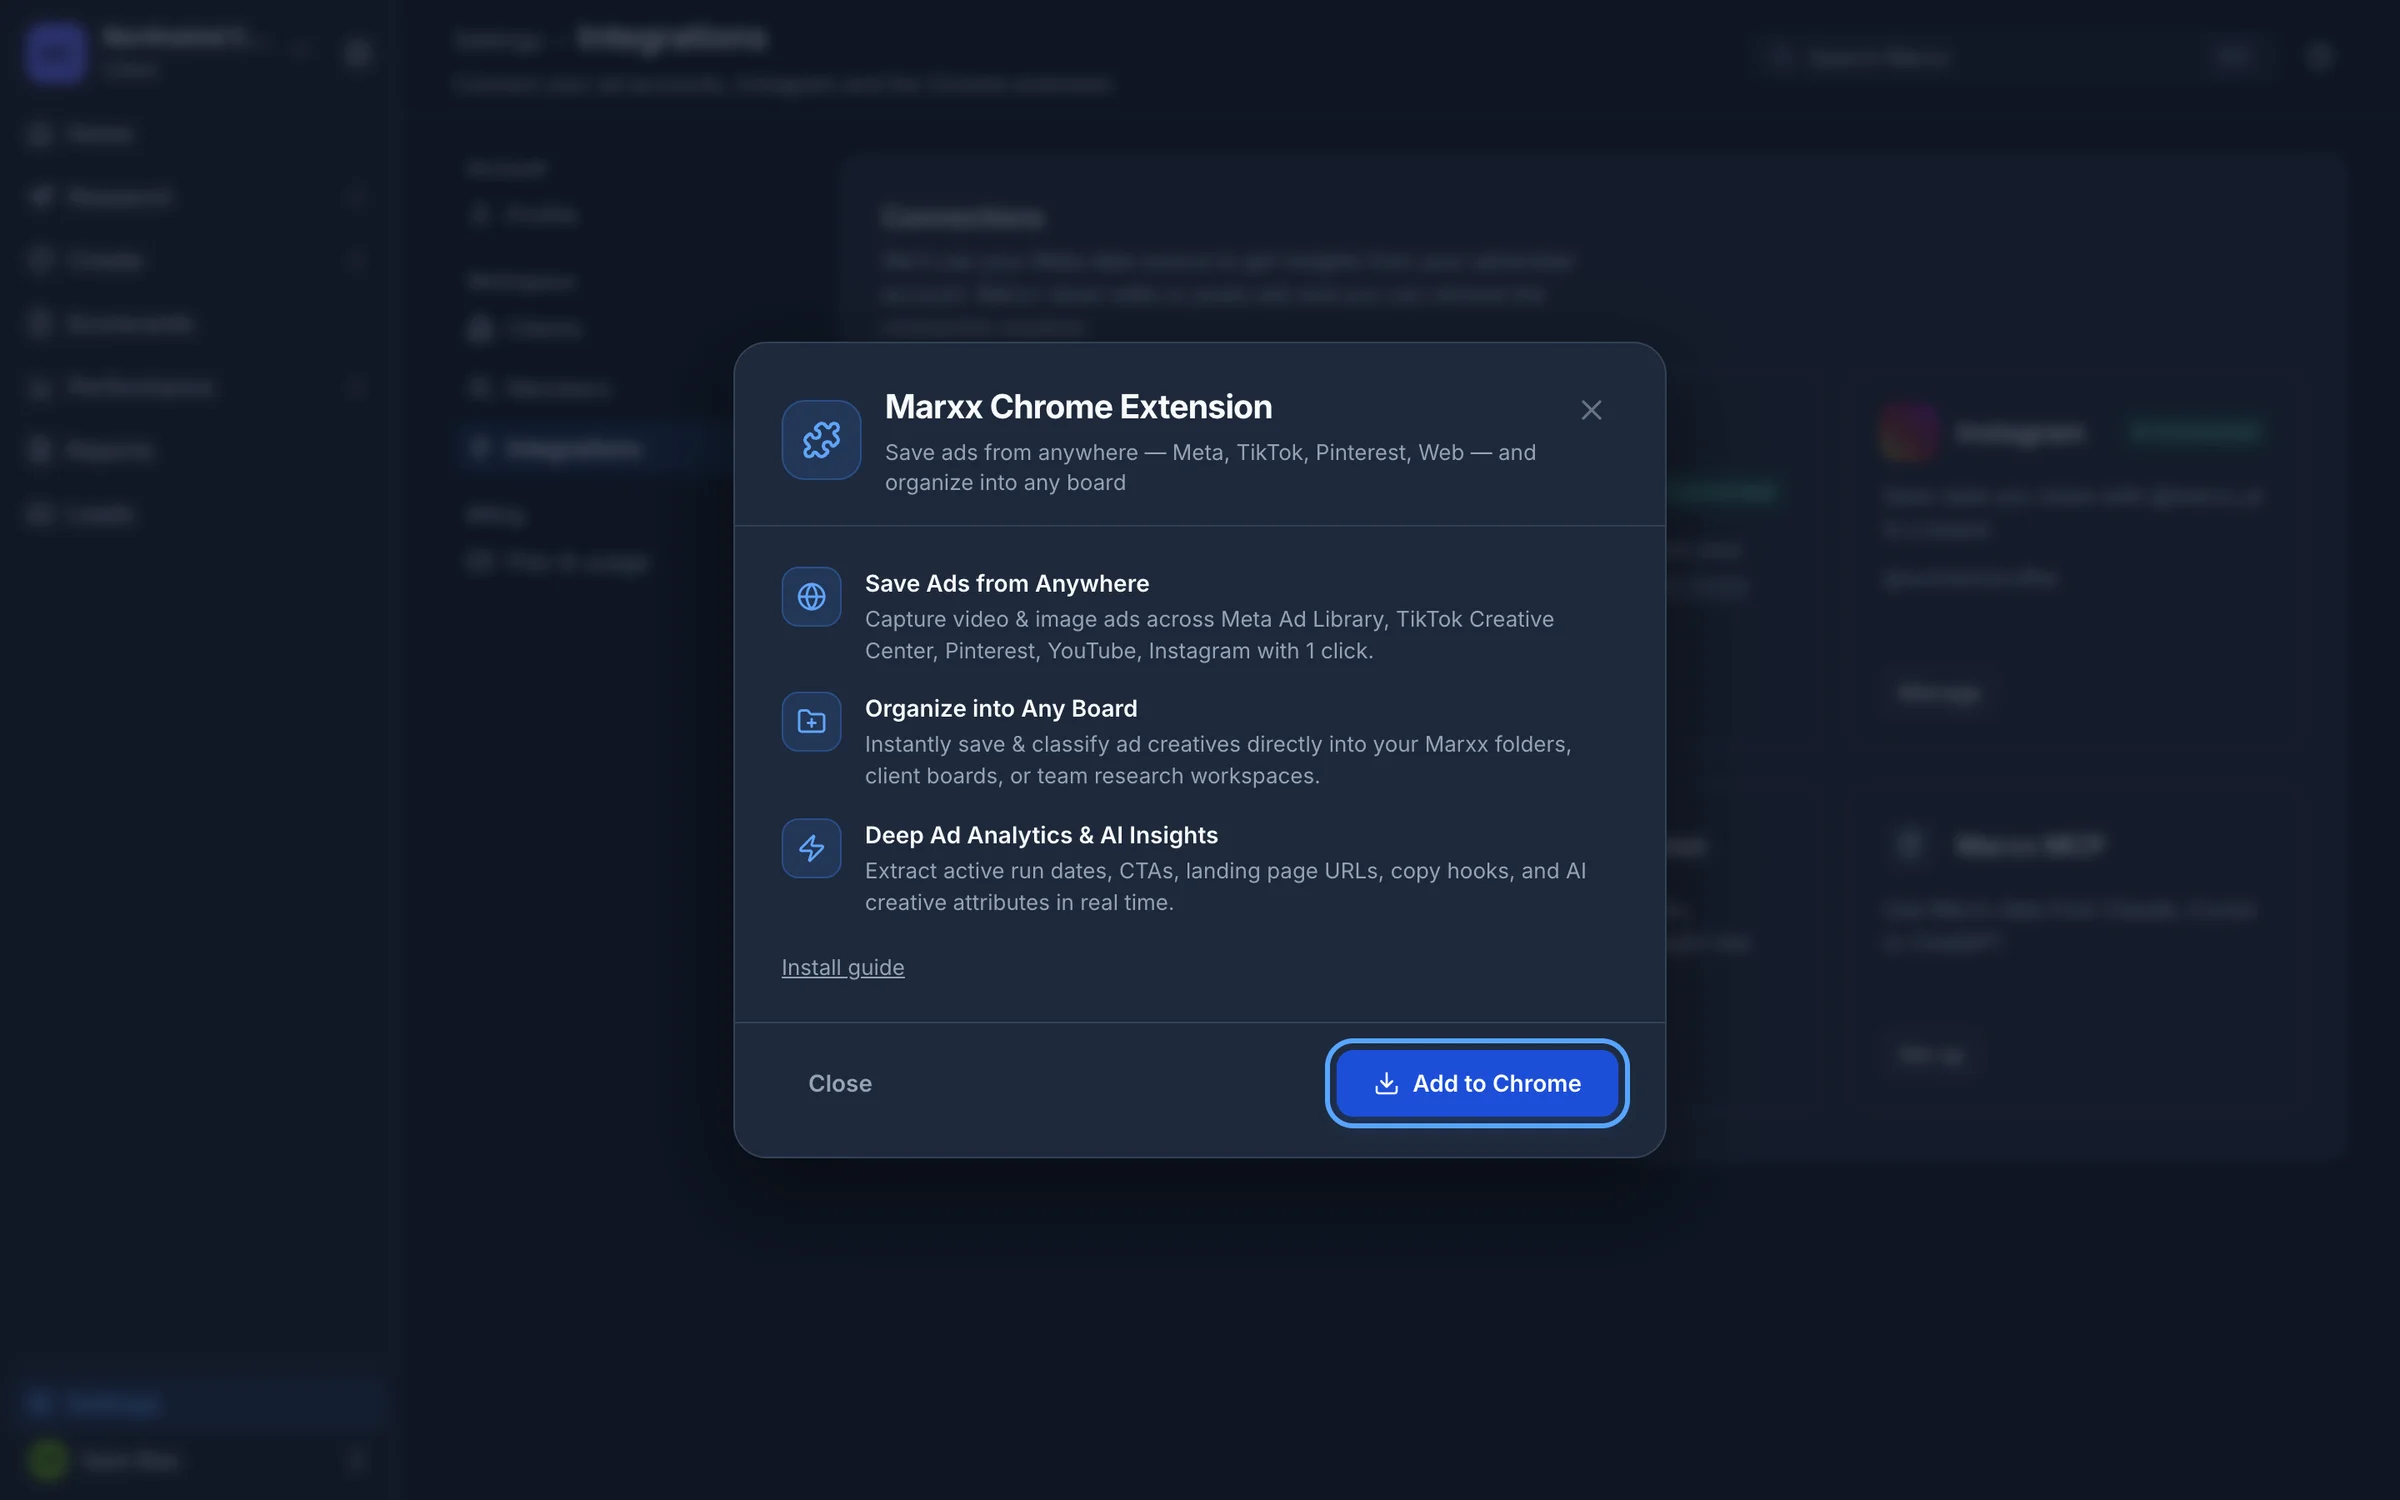This screenshot has width=2400, height=1500.
Task: Select the Marxx Chrome Extension title text
Action: coord(1078,407)
